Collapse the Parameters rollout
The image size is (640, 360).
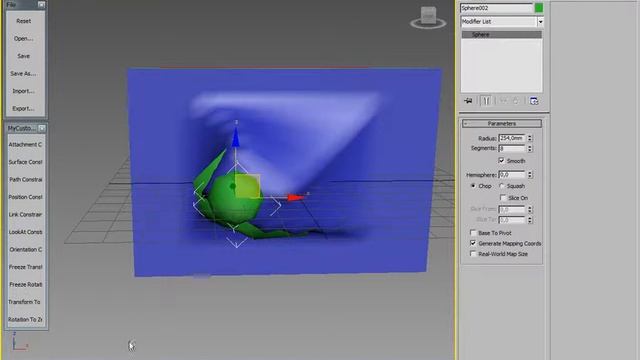point(502,123)
